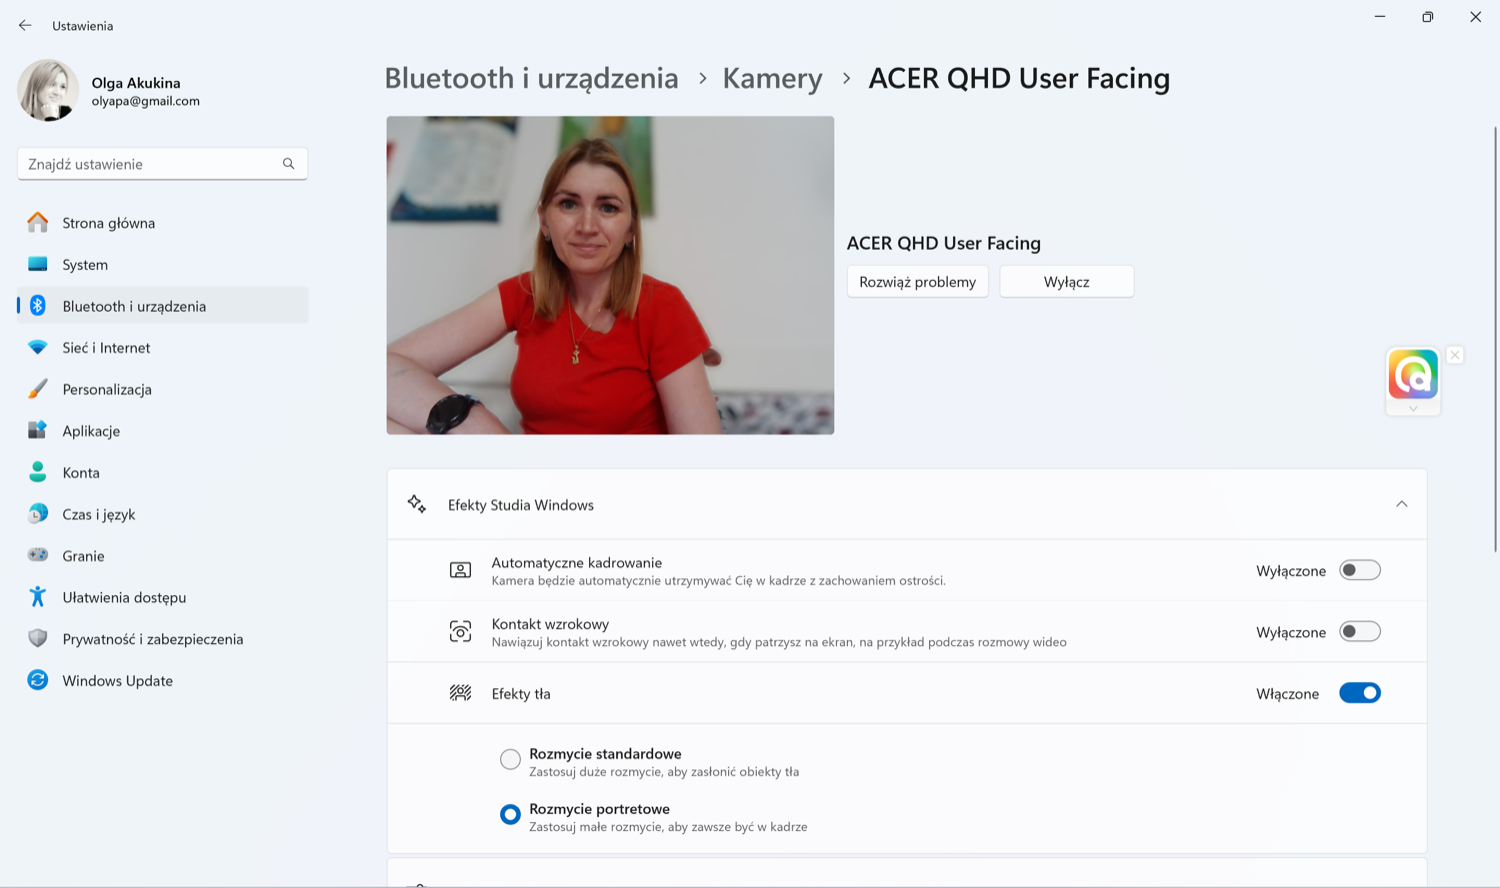Open Ułatwienia dostępu settings
This screenshot has width=1500, height=888.
click(162, 597)
